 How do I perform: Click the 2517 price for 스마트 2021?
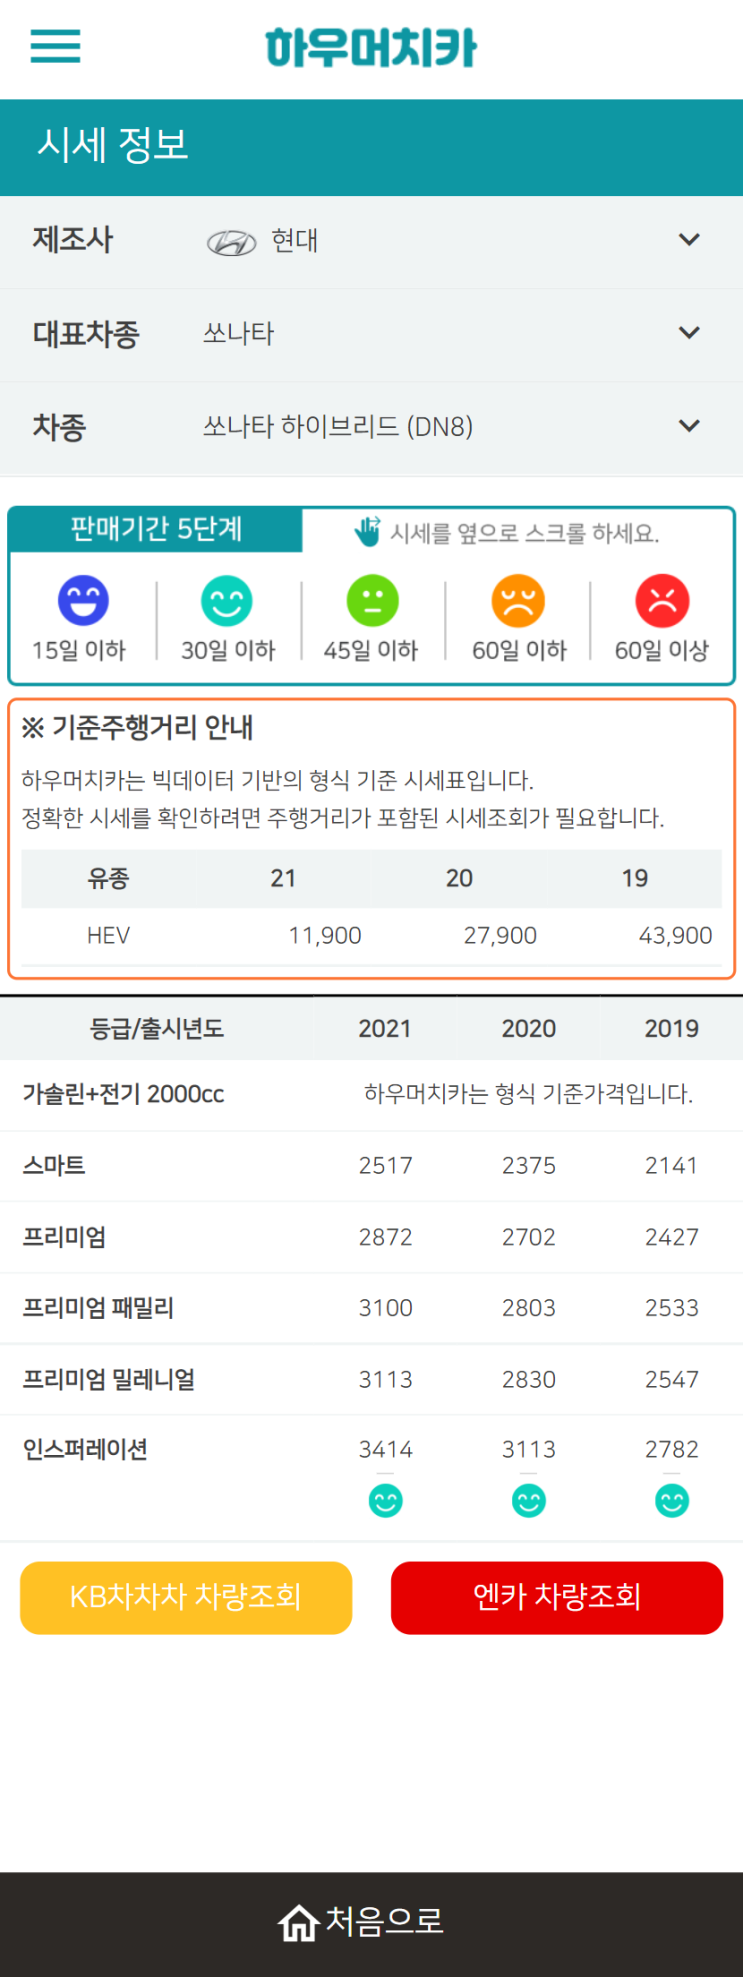386,1165
